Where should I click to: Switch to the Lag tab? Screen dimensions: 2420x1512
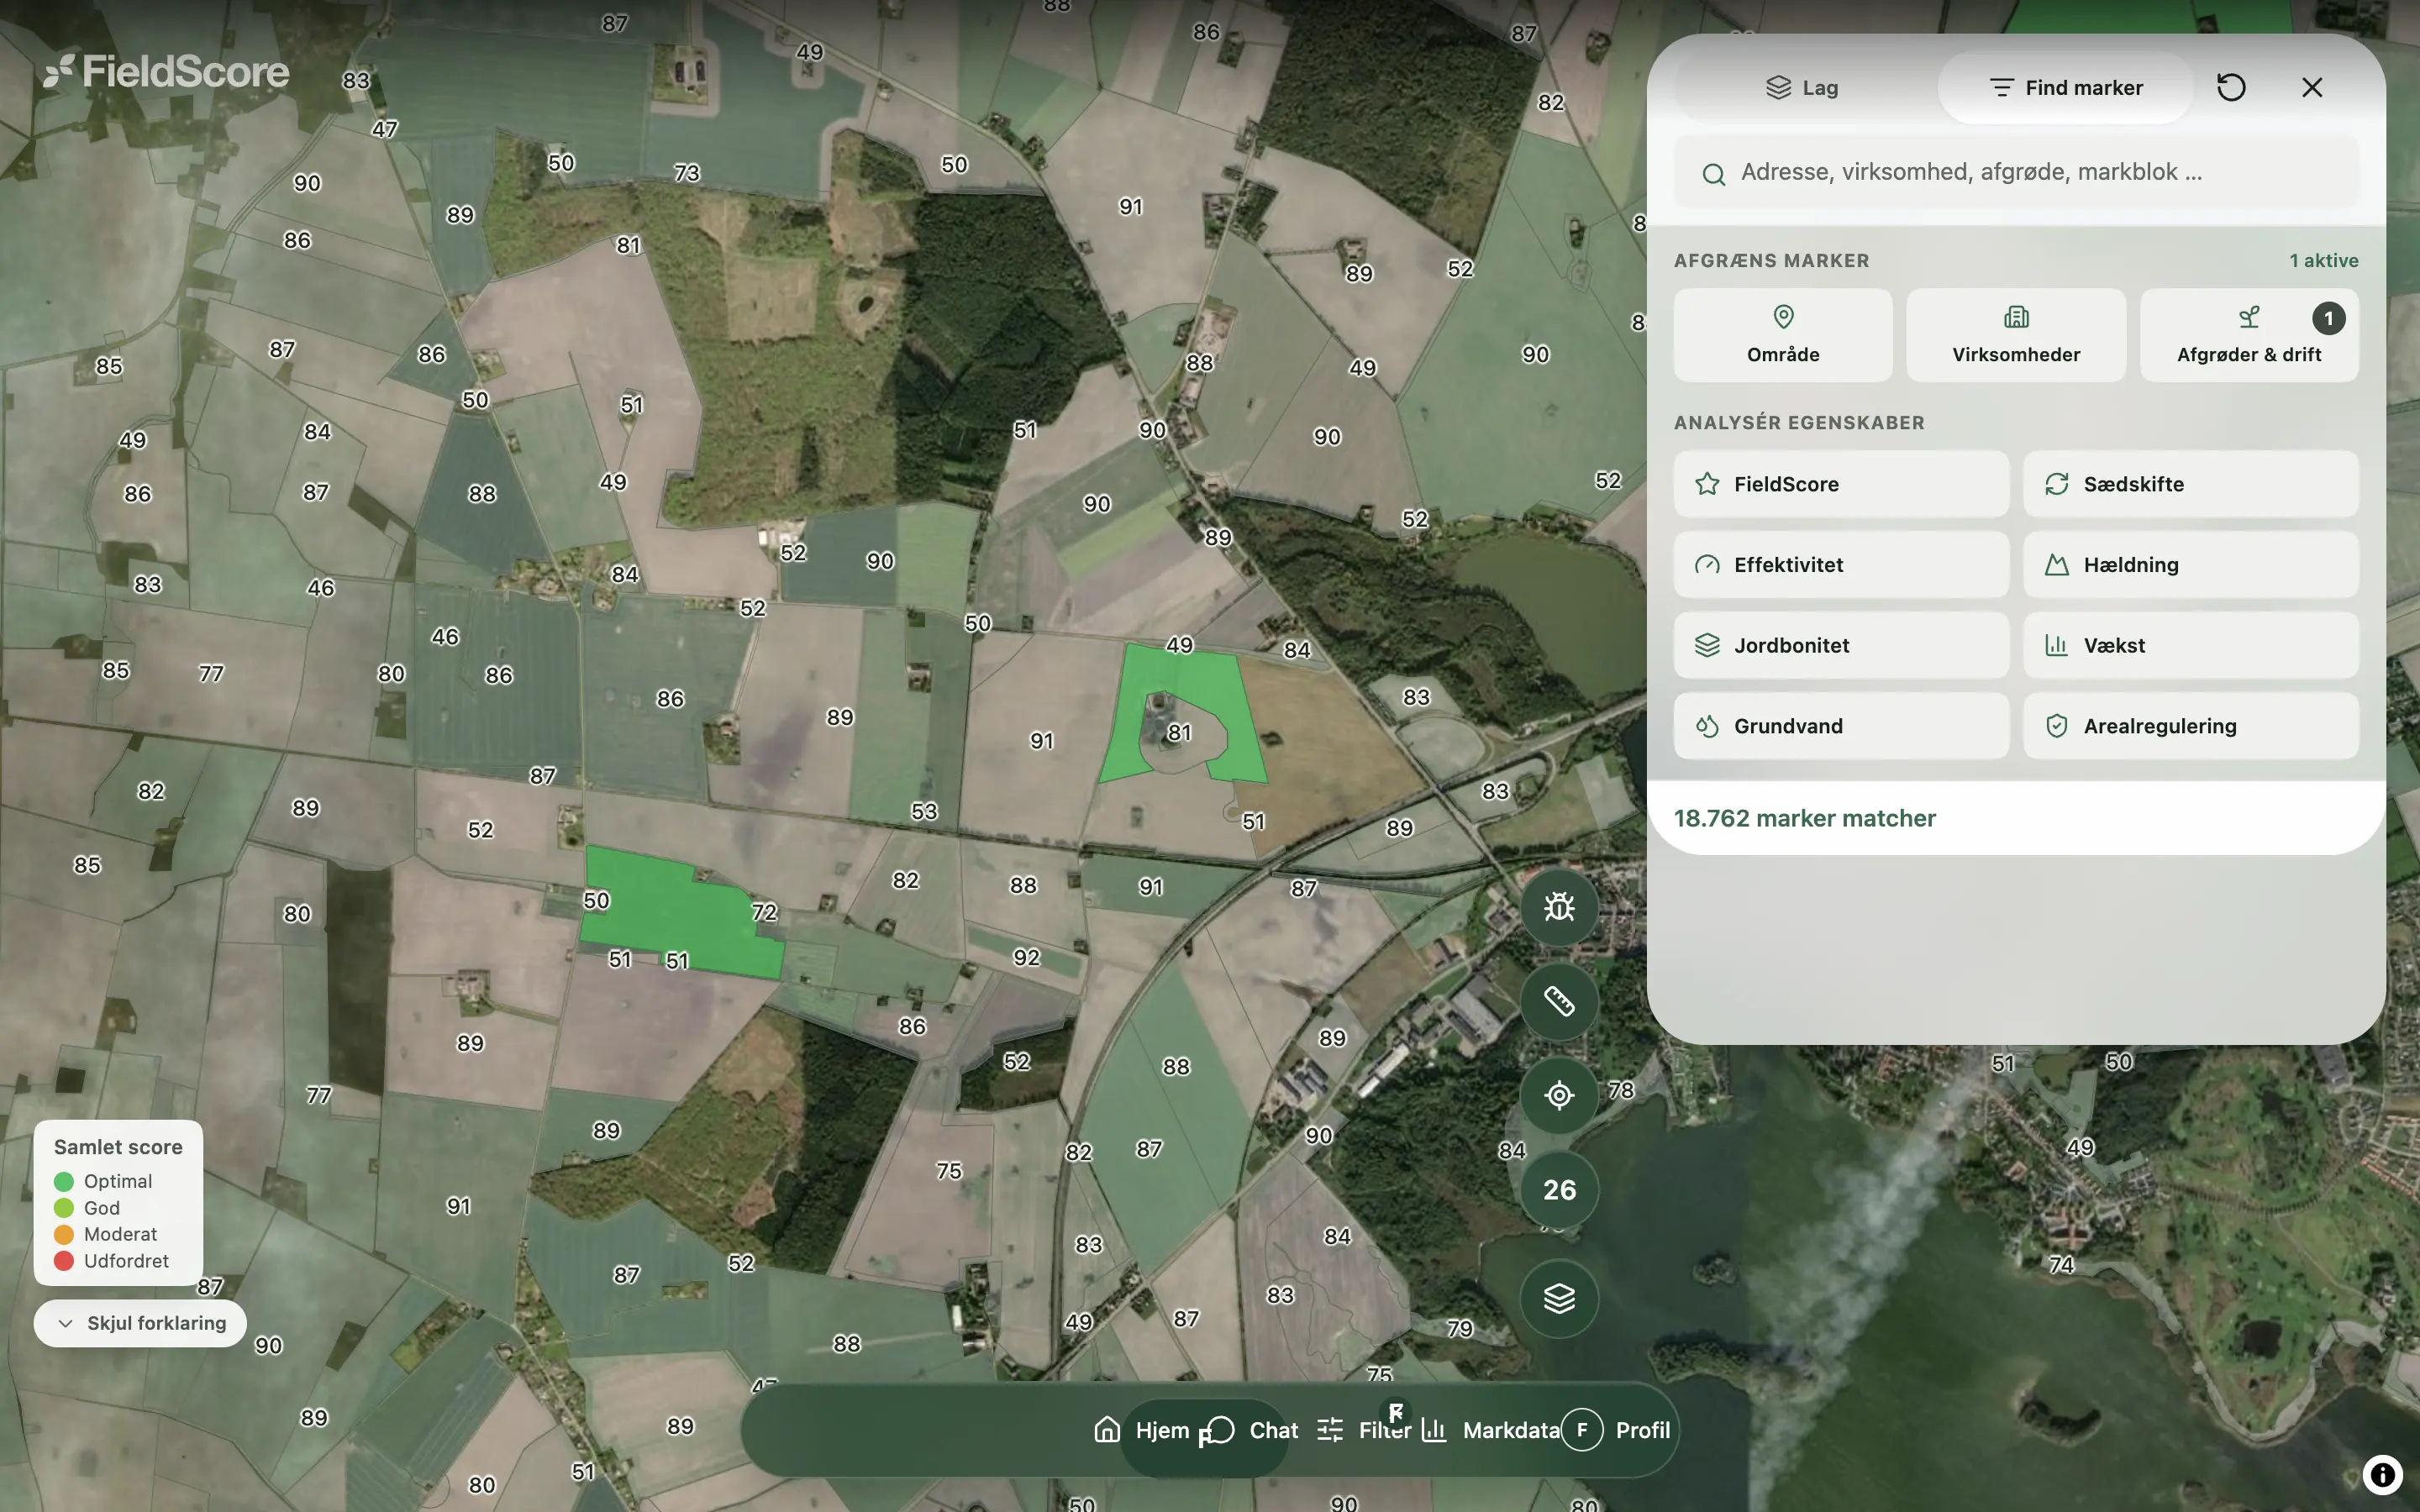pyautogui.click(x=1802, y=88)
